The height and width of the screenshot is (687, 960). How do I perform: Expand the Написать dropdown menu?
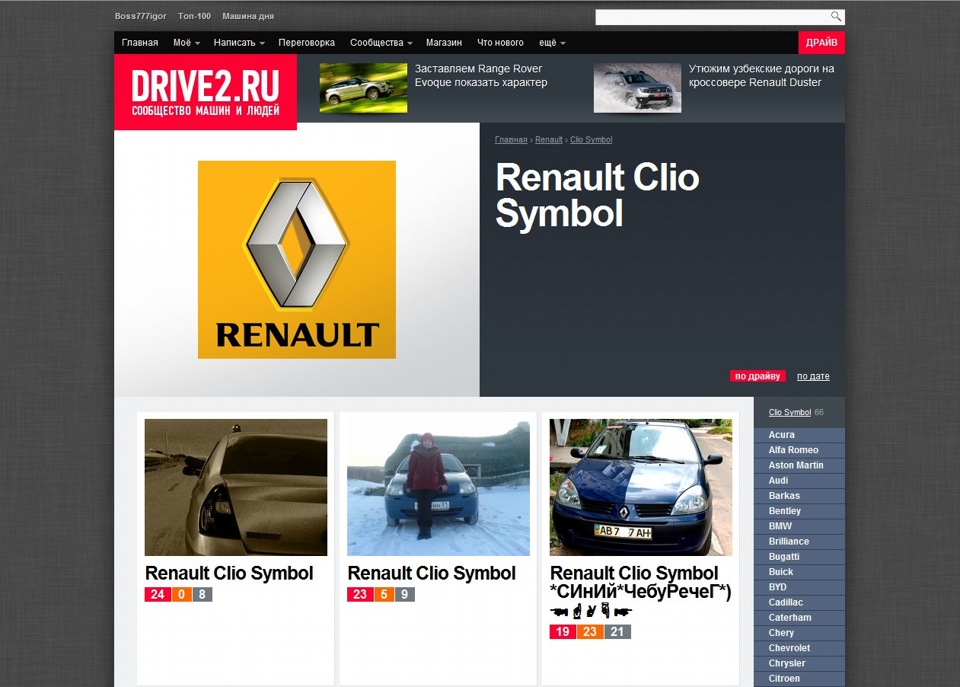click(239, 43)
